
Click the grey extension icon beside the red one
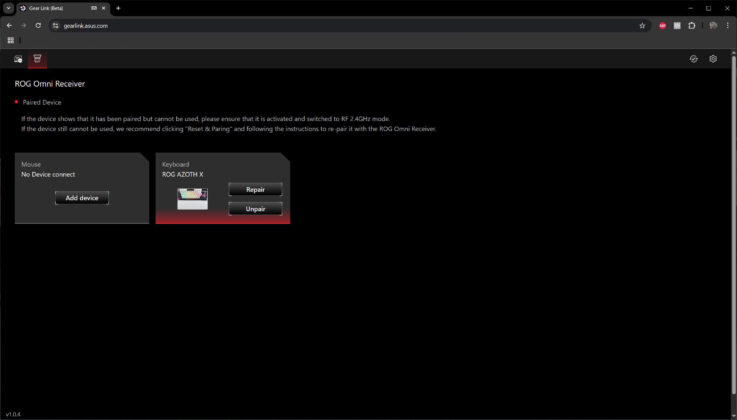[677, 26]
